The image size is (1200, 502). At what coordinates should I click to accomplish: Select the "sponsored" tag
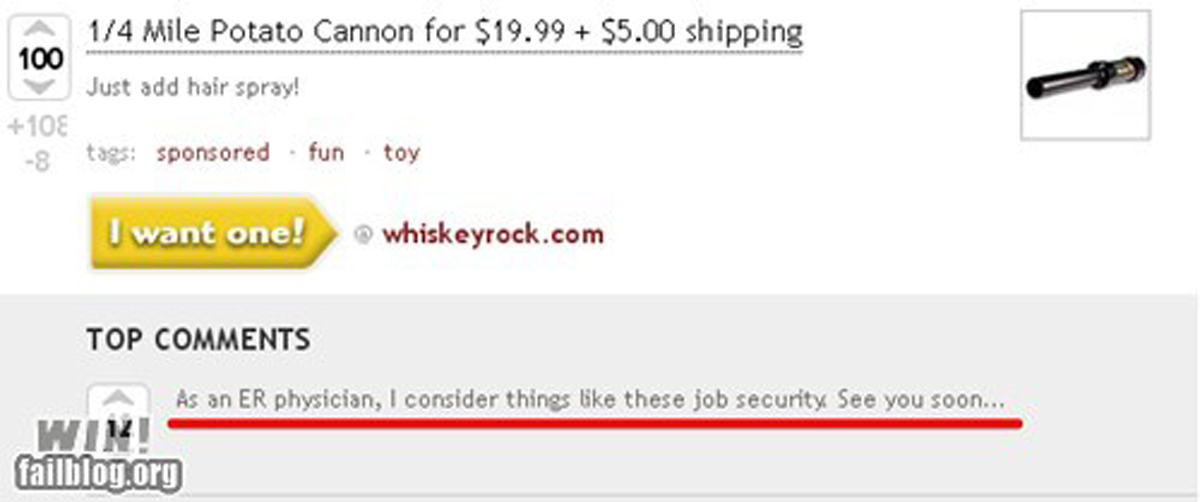pos(212,153)
